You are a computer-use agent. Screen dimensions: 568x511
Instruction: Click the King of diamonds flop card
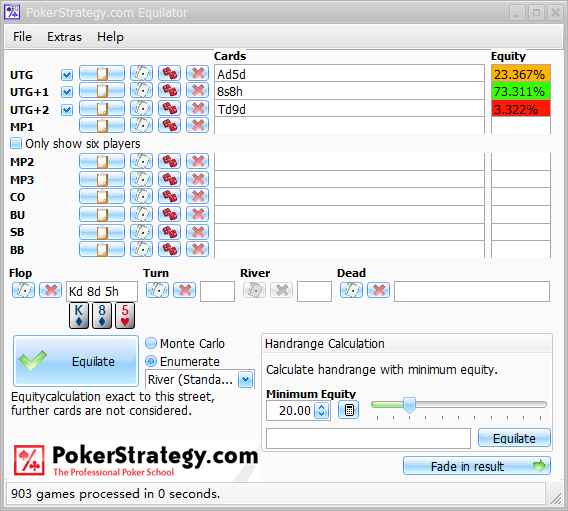click(x=79, y=316)
